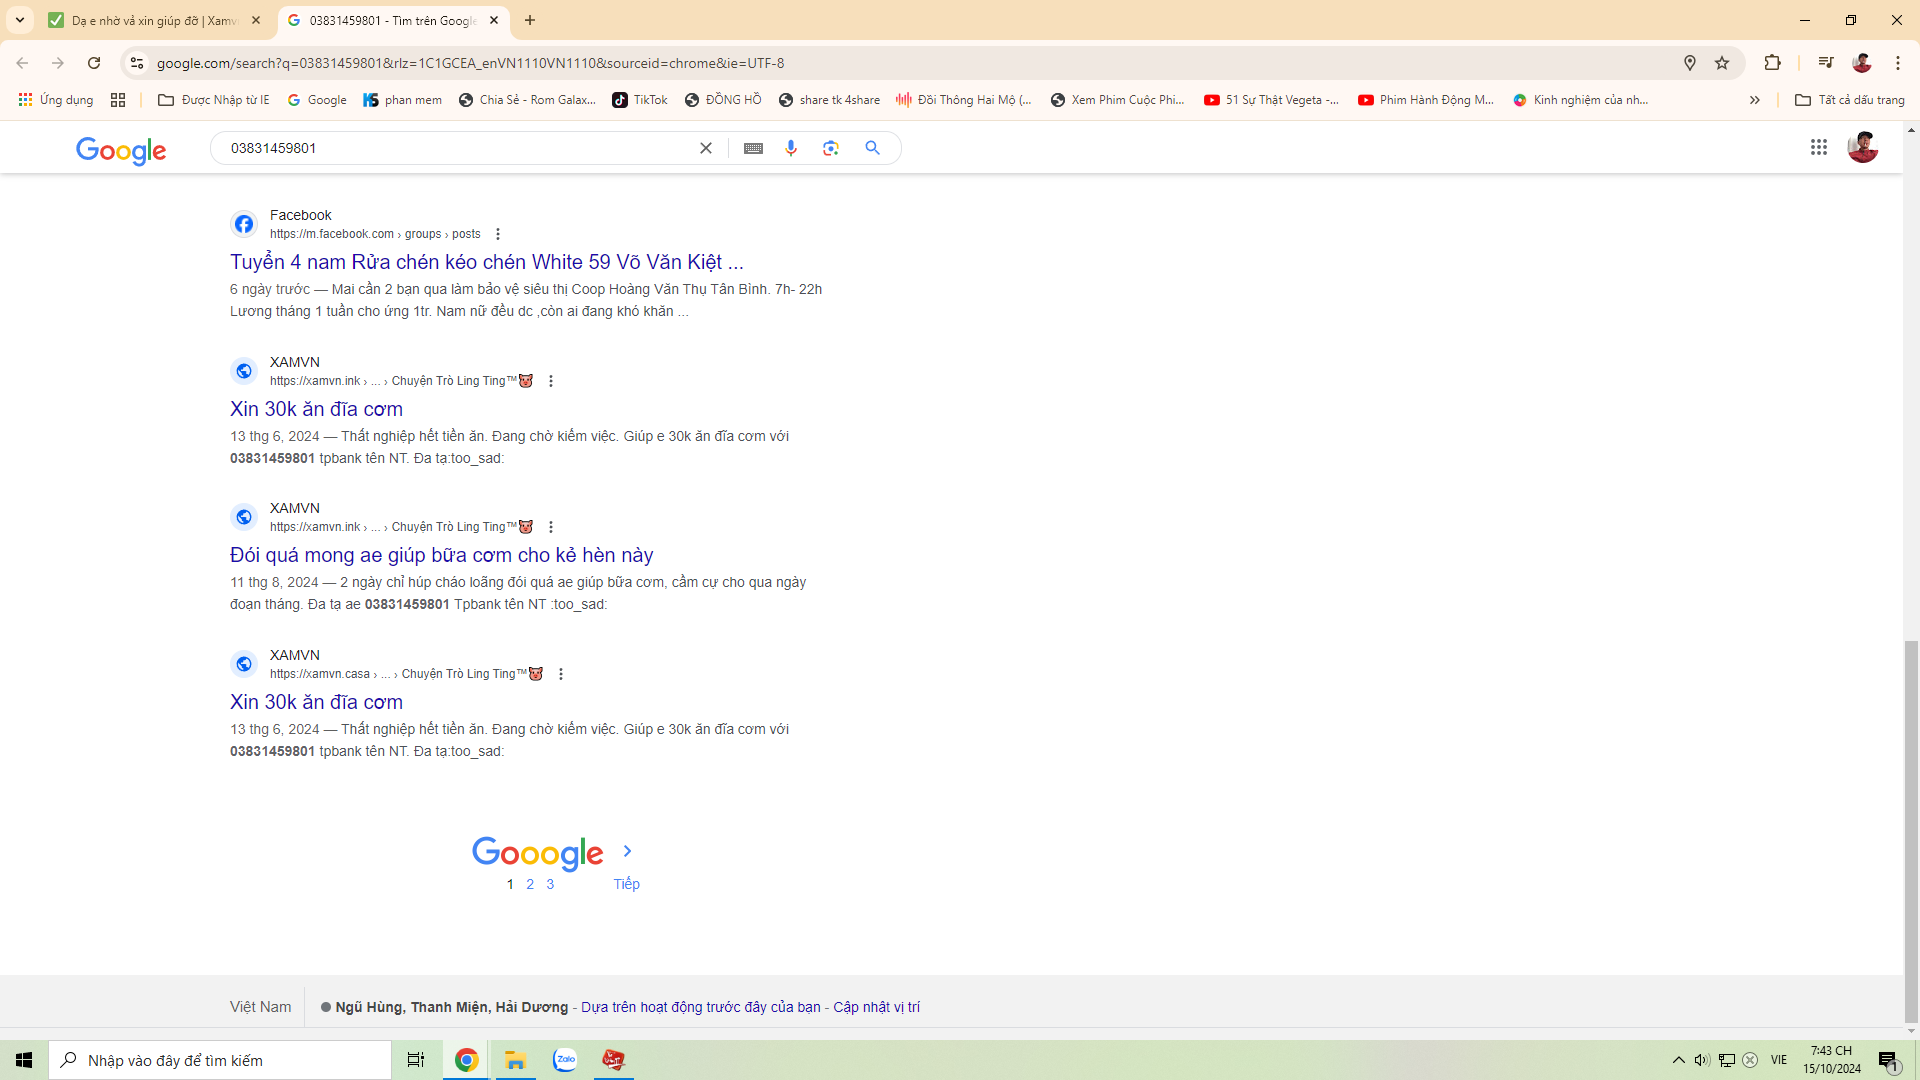This screenshot has width=1920, height=1080.
Task: Open Zalo from the taskbar
Action: point(565,1060)
